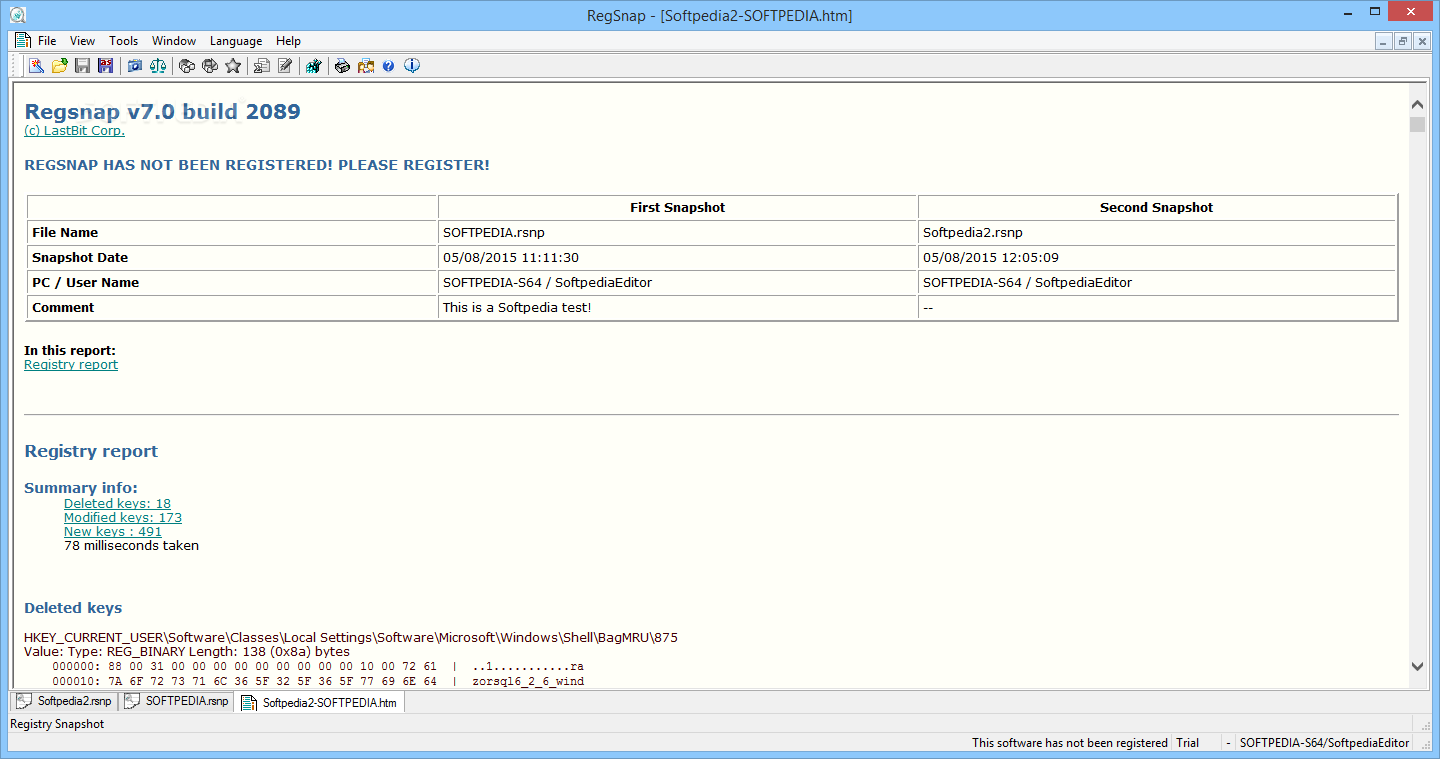Click the blue info bubble icon
Image resolution: width=1440 pixels, height=759 pixels.
[412, 66]
